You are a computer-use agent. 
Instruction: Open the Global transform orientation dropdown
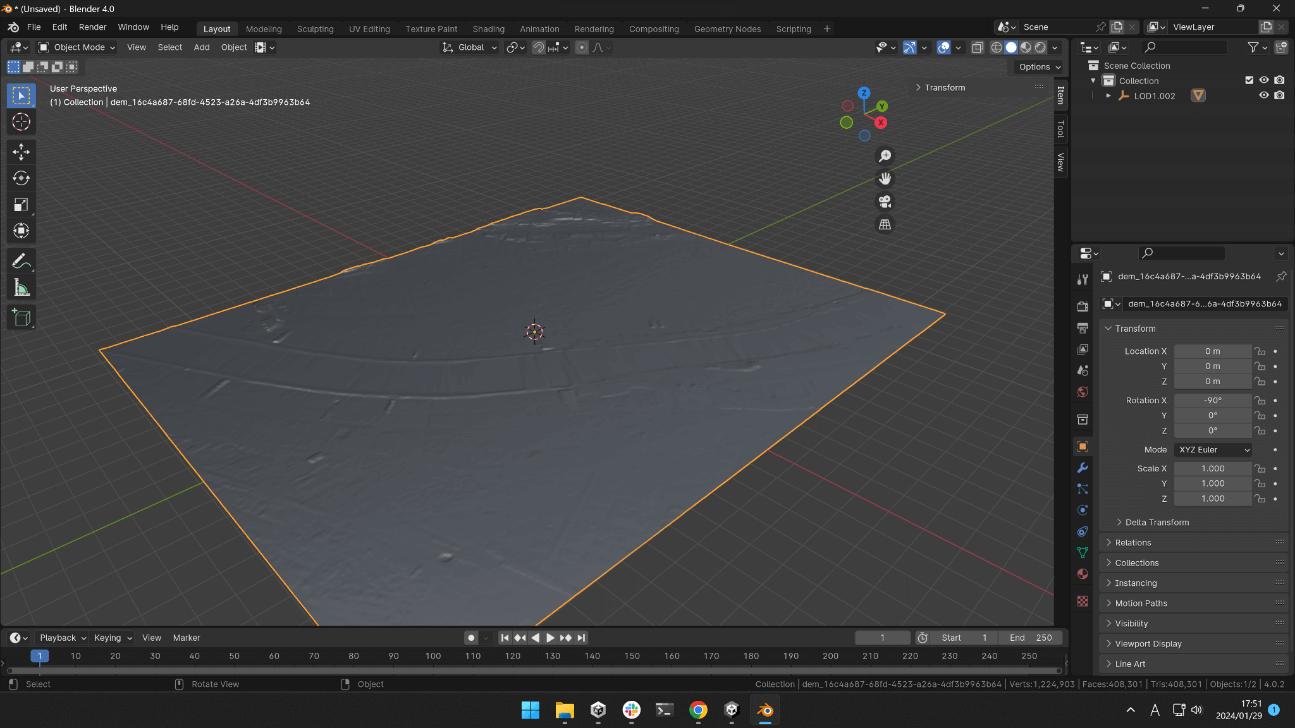coord(469,47)
